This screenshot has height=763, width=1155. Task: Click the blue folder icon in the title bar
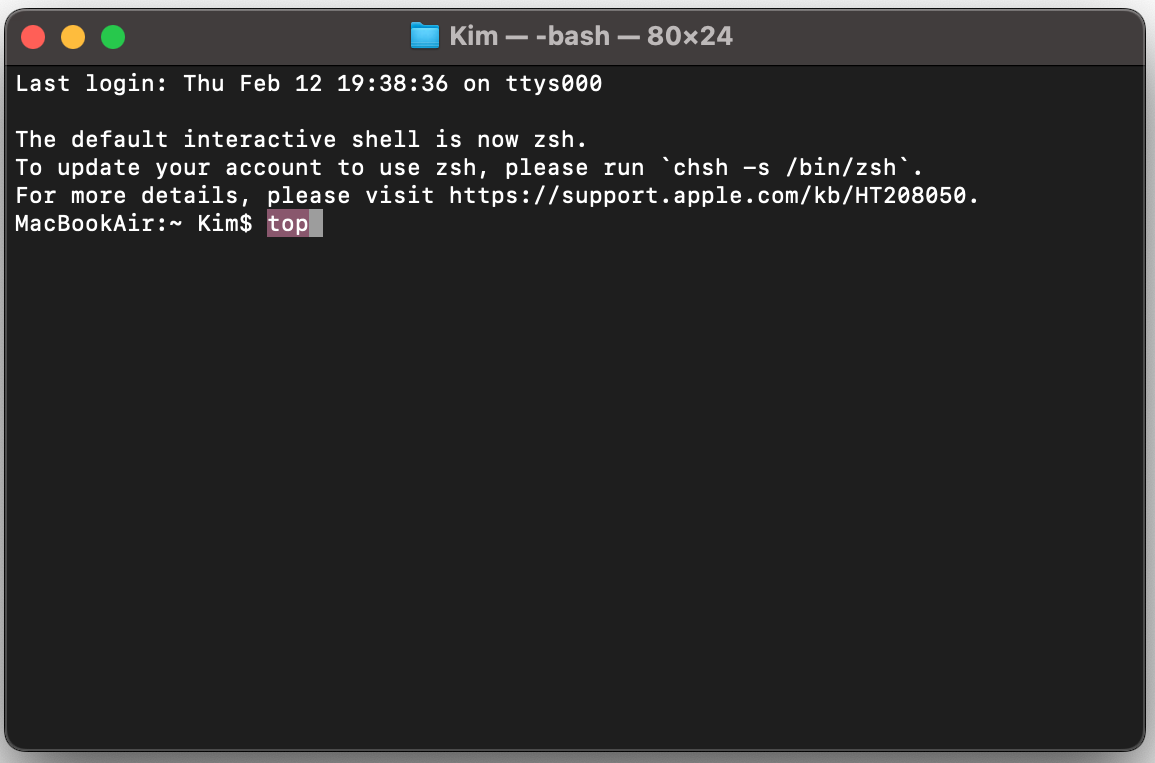click(x=424, y=35)
